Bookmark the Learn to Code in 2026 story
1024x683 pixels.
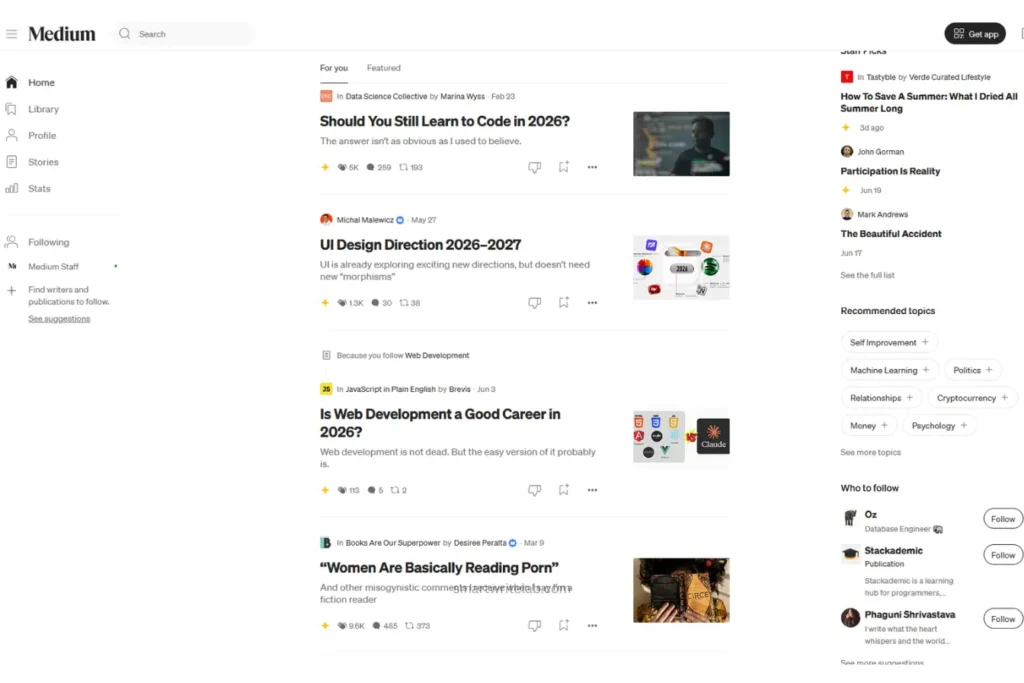click(x=564, y=167)
